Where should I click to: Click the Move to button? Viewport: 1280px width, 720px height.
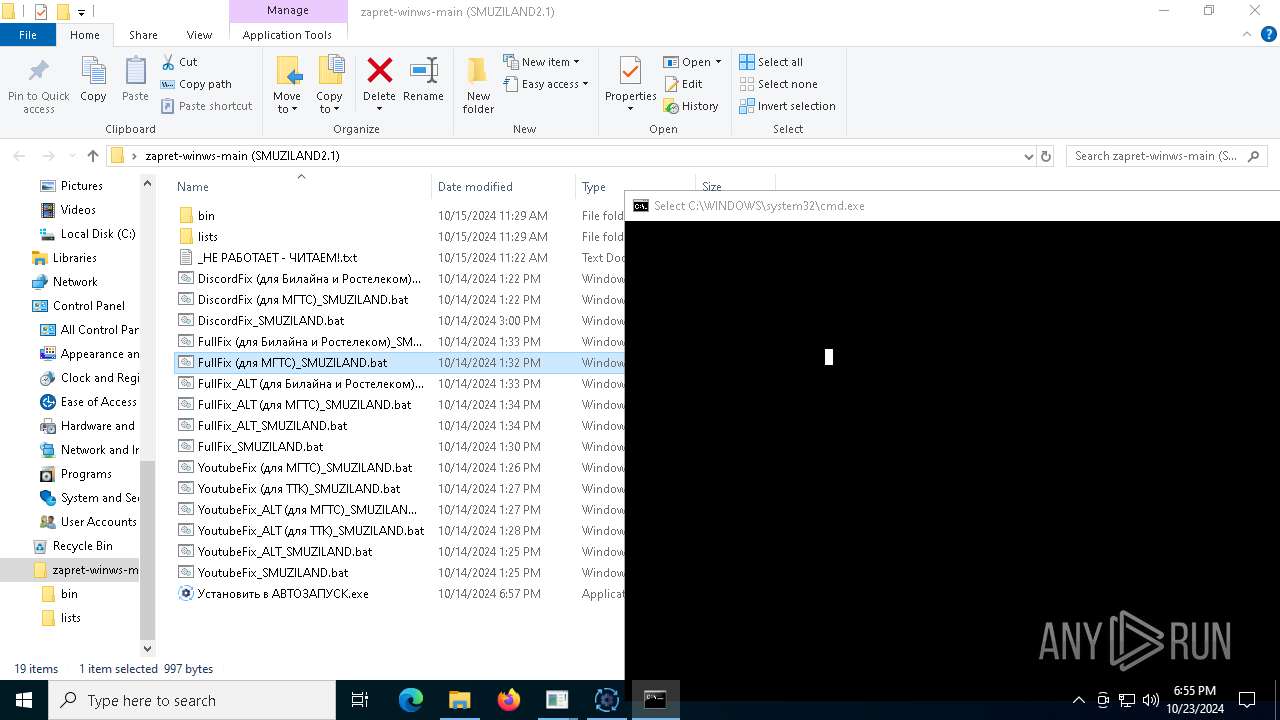click(x=287, y=85)
